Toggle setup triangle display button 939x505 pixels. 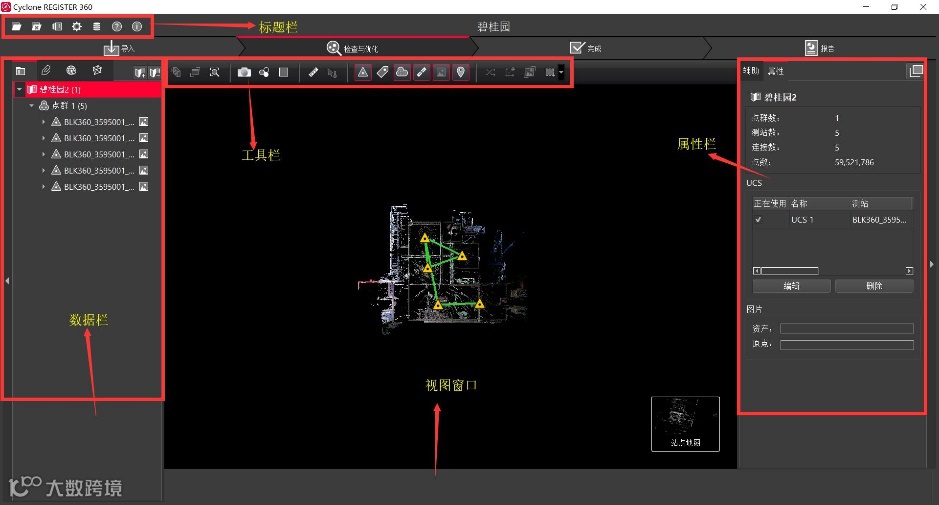[x=362, y=72]
